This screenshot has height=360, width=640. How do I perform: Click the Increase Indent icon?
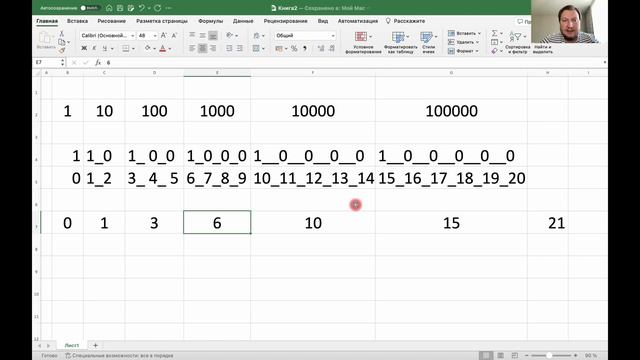coord(240,49)
